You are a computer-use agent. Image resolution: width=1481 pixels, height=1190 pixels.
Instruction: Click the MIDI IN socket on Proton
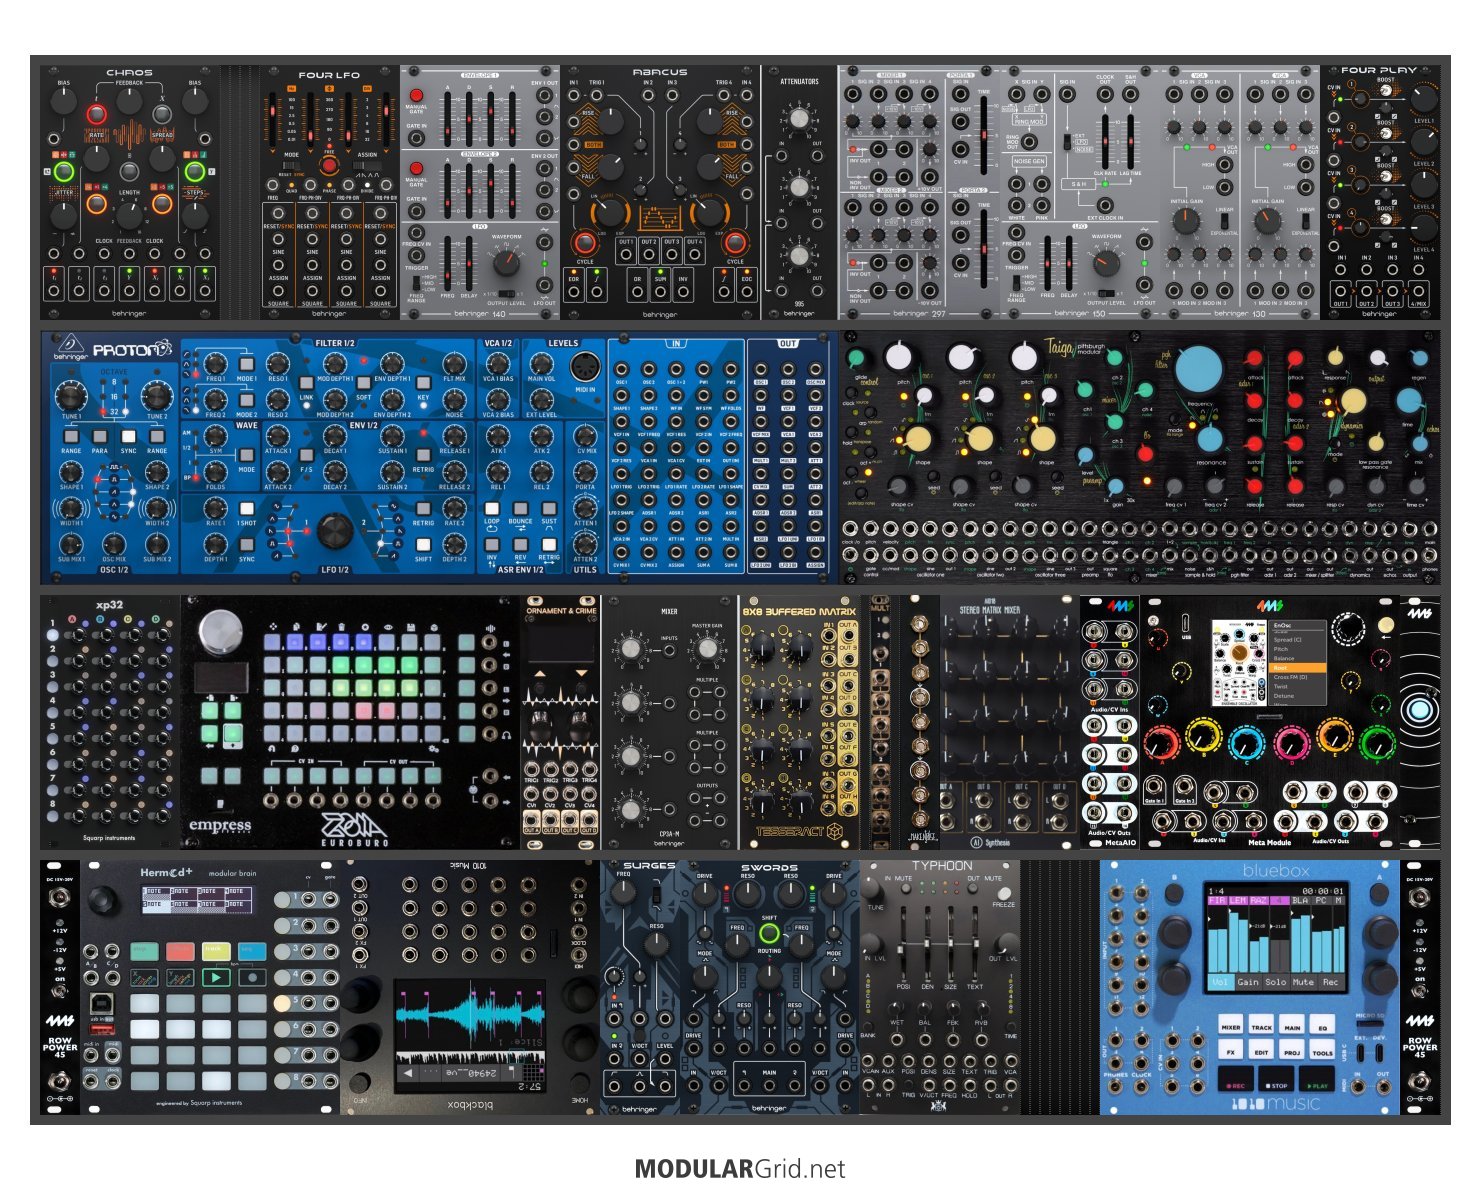(x=585, y=370)
